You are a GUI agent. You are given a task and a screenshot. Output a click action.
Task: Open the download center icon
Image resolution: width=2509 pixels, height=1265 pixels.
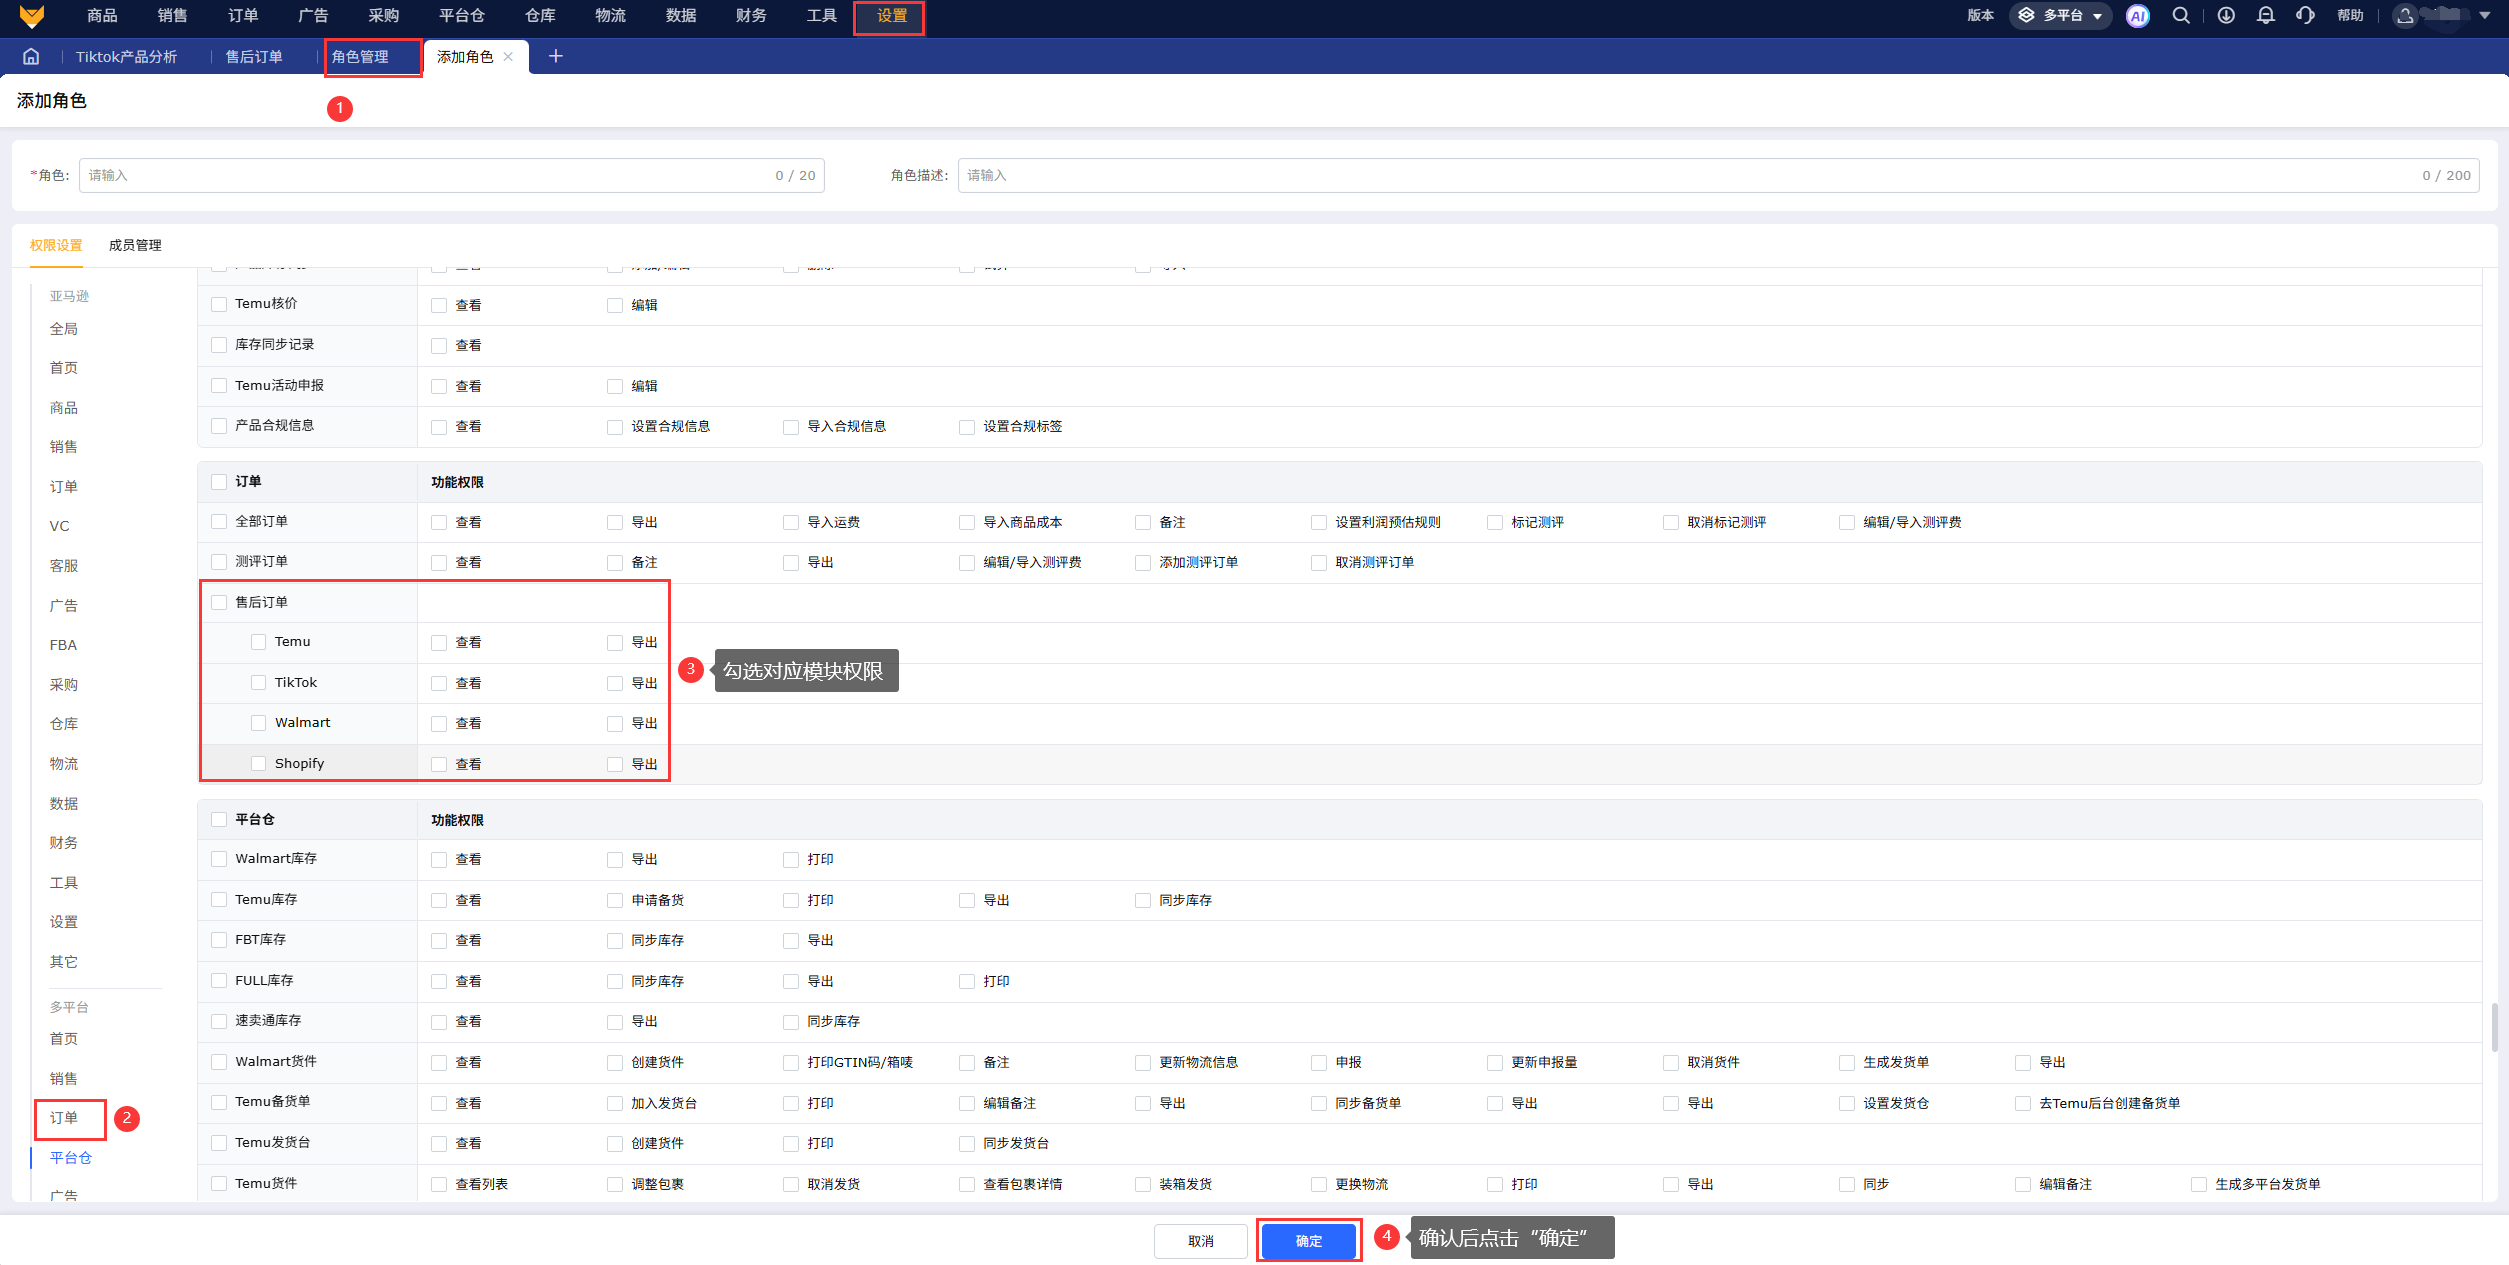click(x=2226, y=16)
